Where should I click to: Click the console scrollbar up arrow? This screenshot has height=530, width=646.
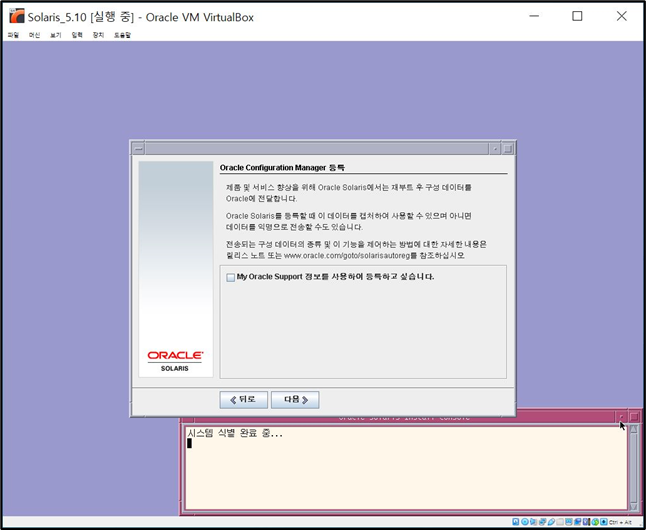tap(634, 429)
